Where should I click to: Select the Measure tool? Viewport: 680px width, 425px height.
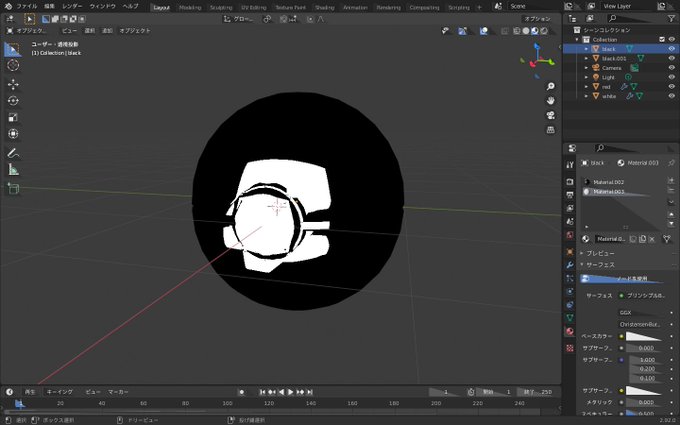(x=13, y=170)
